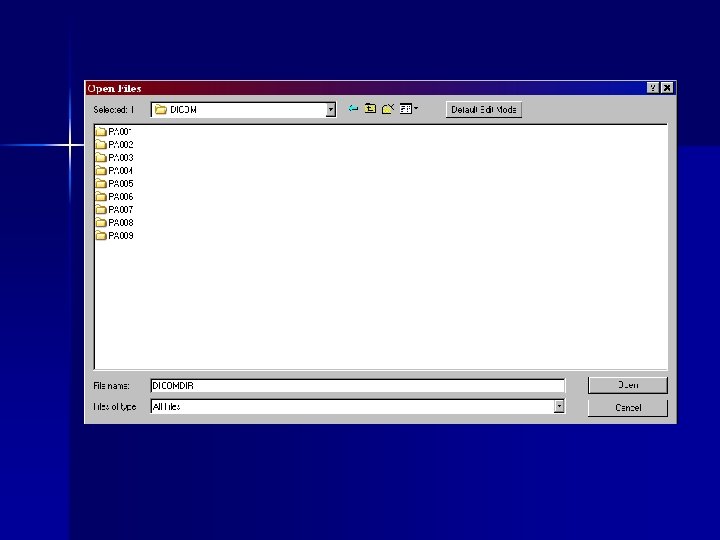Screen dimensions: 720x540
Task: Select the PA004 folder
Action: tap(114, 171)
